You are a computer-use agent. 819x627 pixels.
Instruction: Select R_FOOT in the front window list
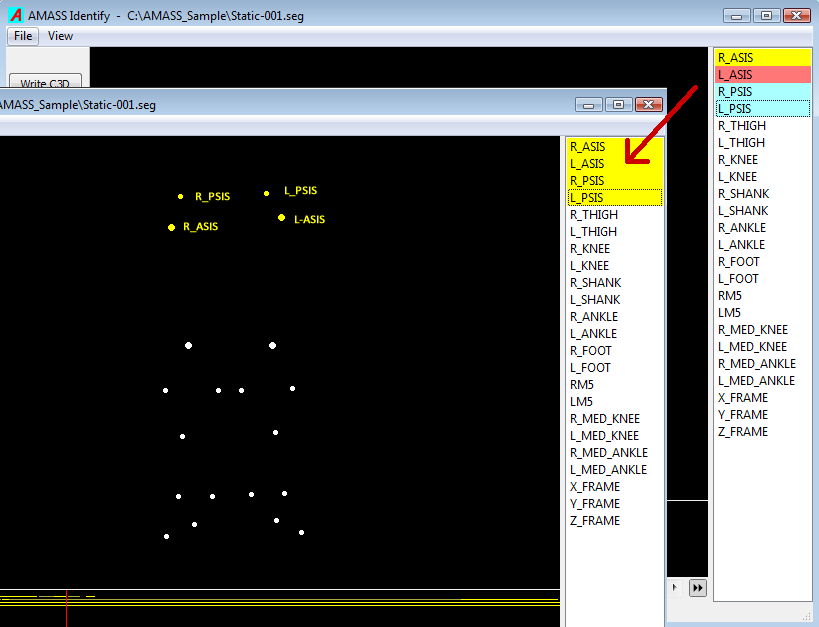tap(615, 350)
